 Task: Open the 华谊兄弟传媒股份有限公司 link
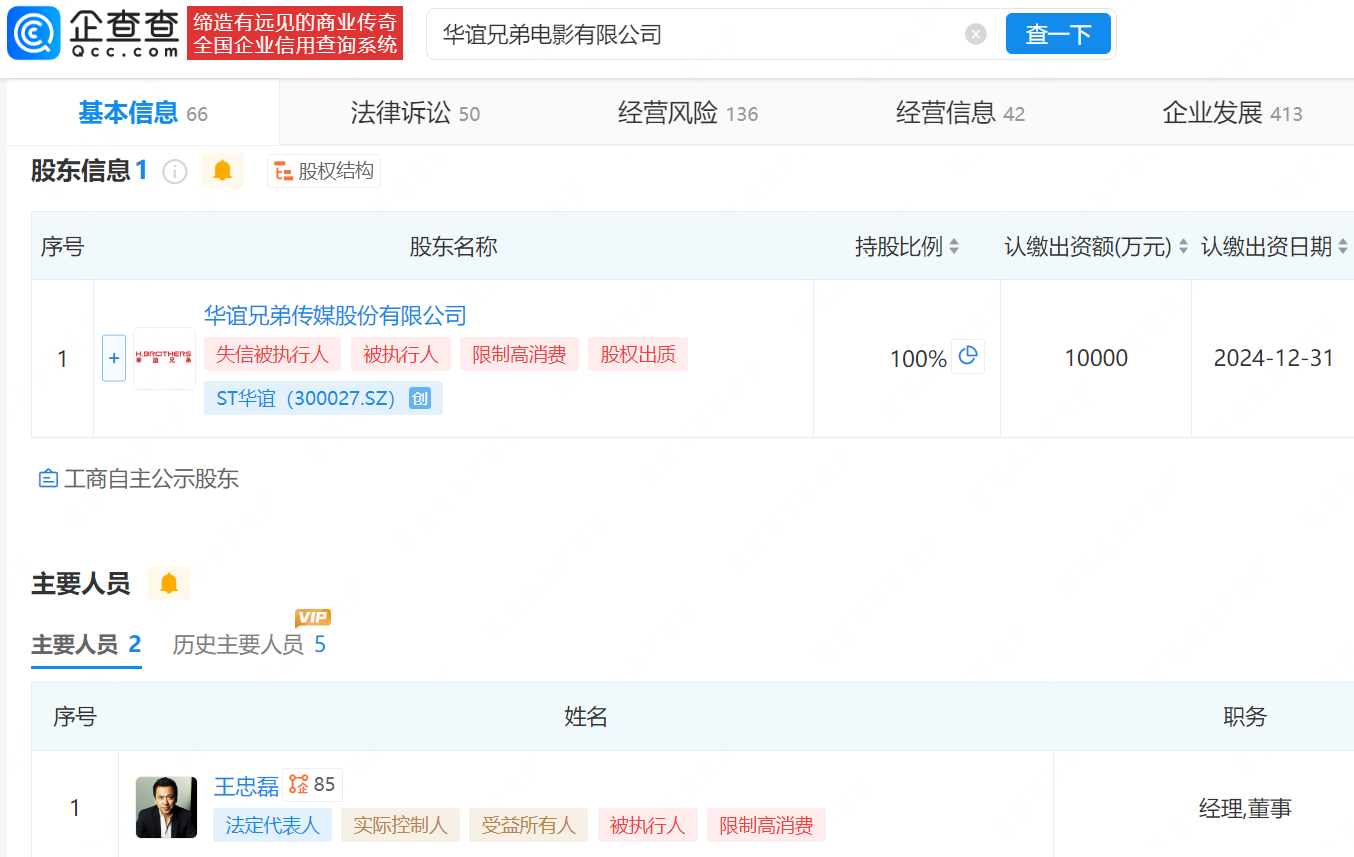pyautogui.click(x=335, y=316)
